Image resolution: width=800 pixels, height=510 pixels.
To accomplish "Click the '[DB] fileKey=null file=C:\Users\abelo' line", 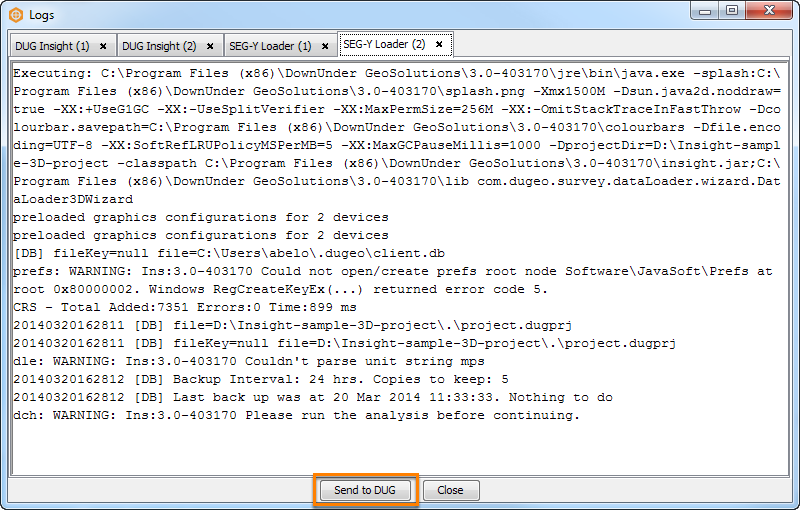I will coord(229,253).
